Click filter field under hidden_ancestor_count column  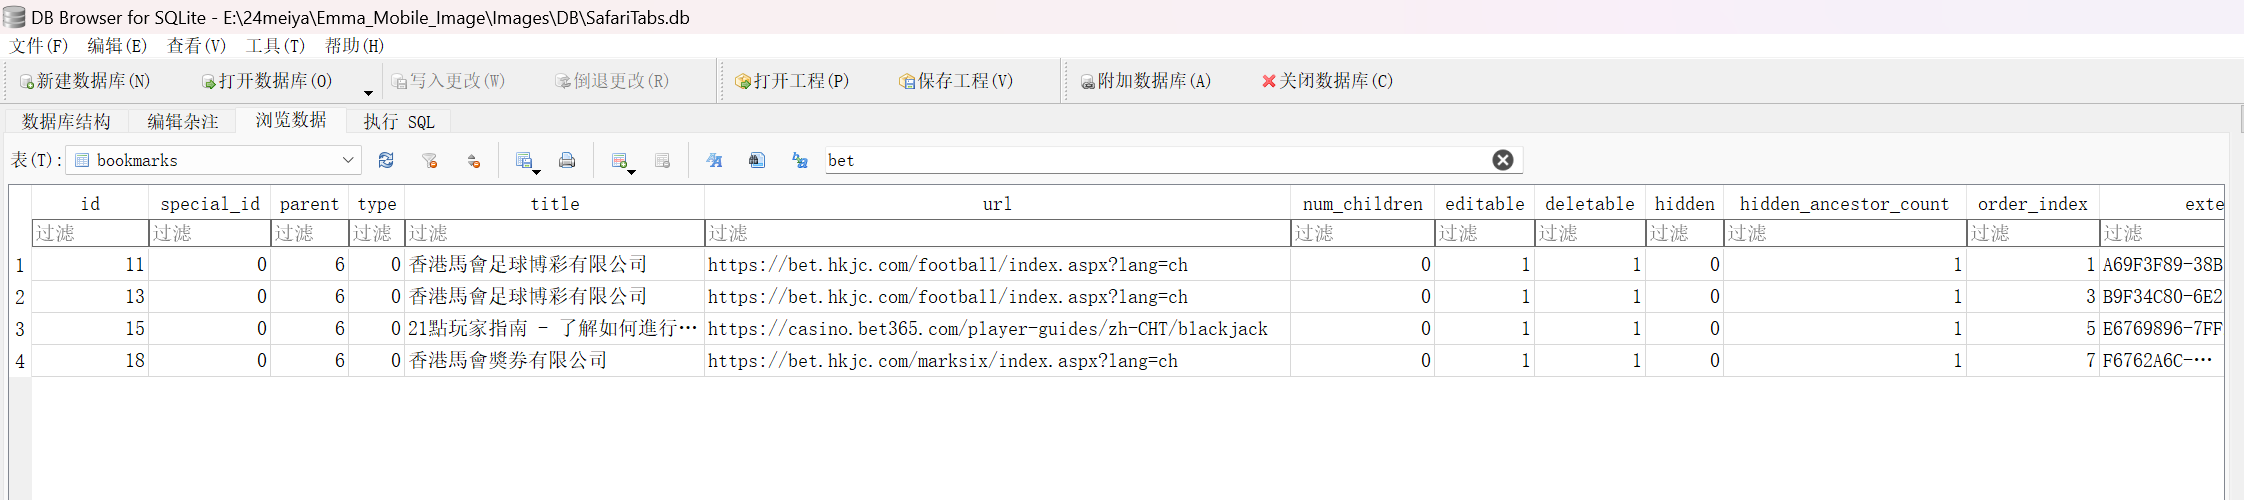click(x=1845, y=233)
